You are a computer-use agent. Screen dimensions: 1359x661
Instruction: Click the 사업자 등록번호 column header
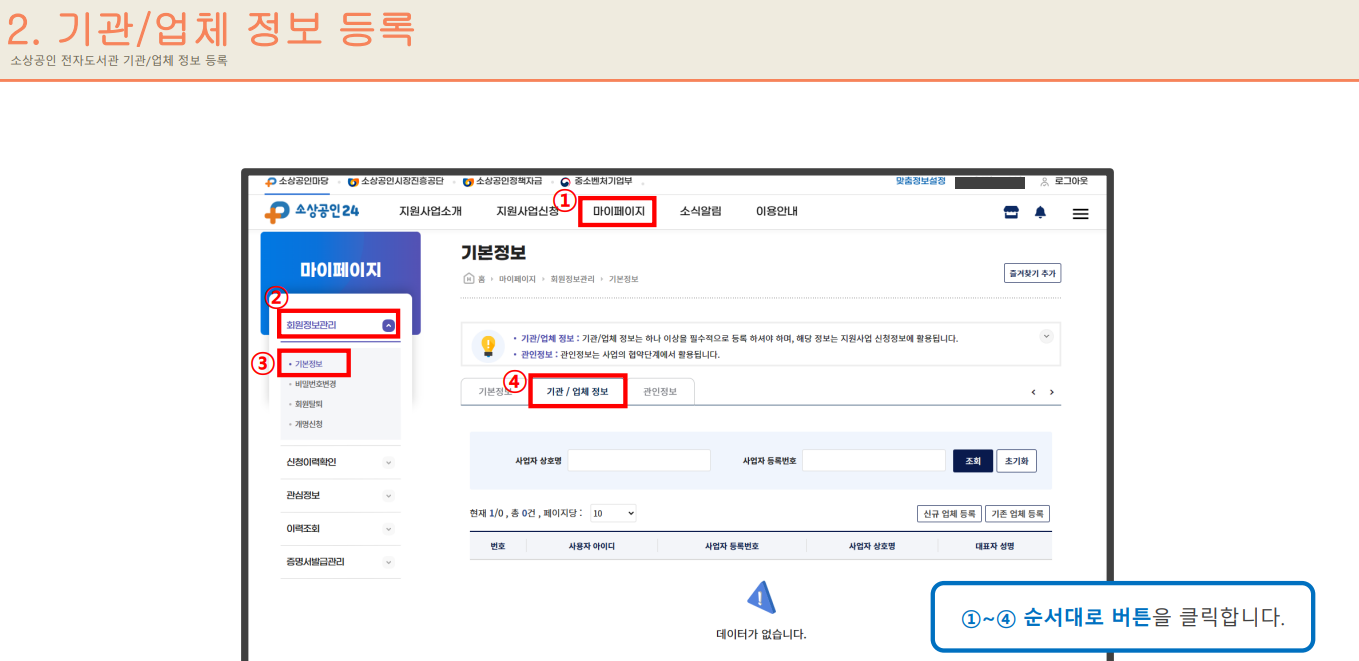[732, 546]
